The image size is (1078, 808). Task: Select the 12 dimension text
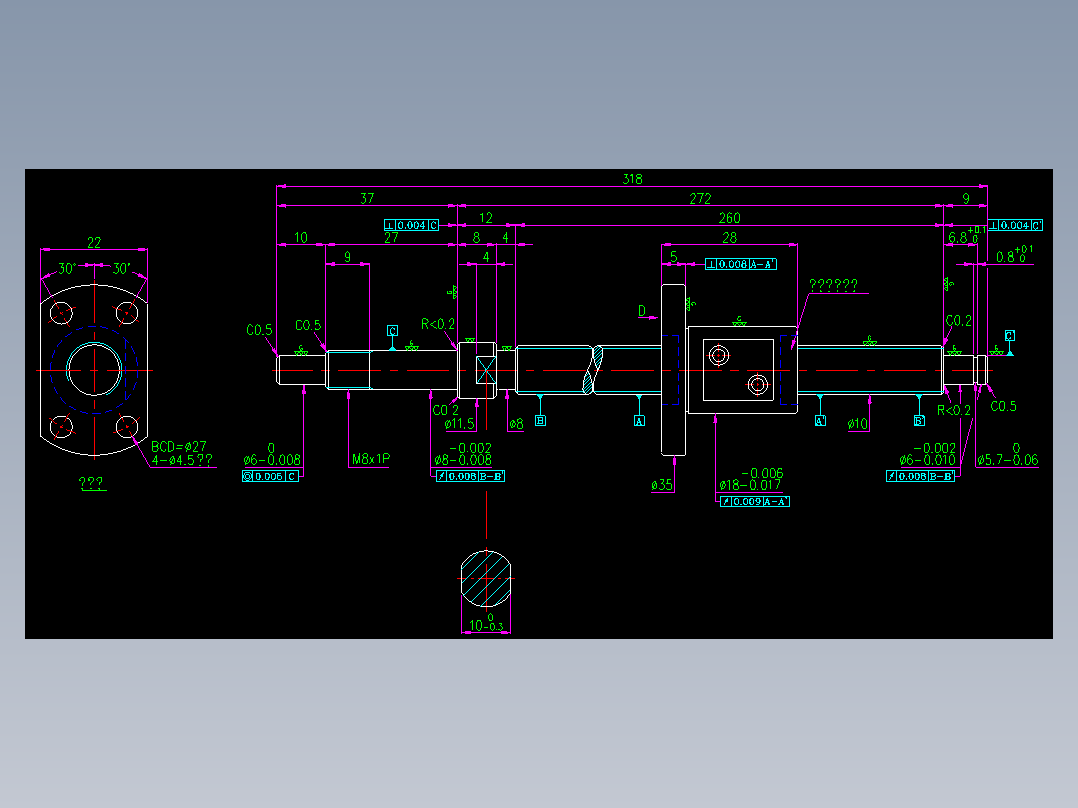coord(485,217)
